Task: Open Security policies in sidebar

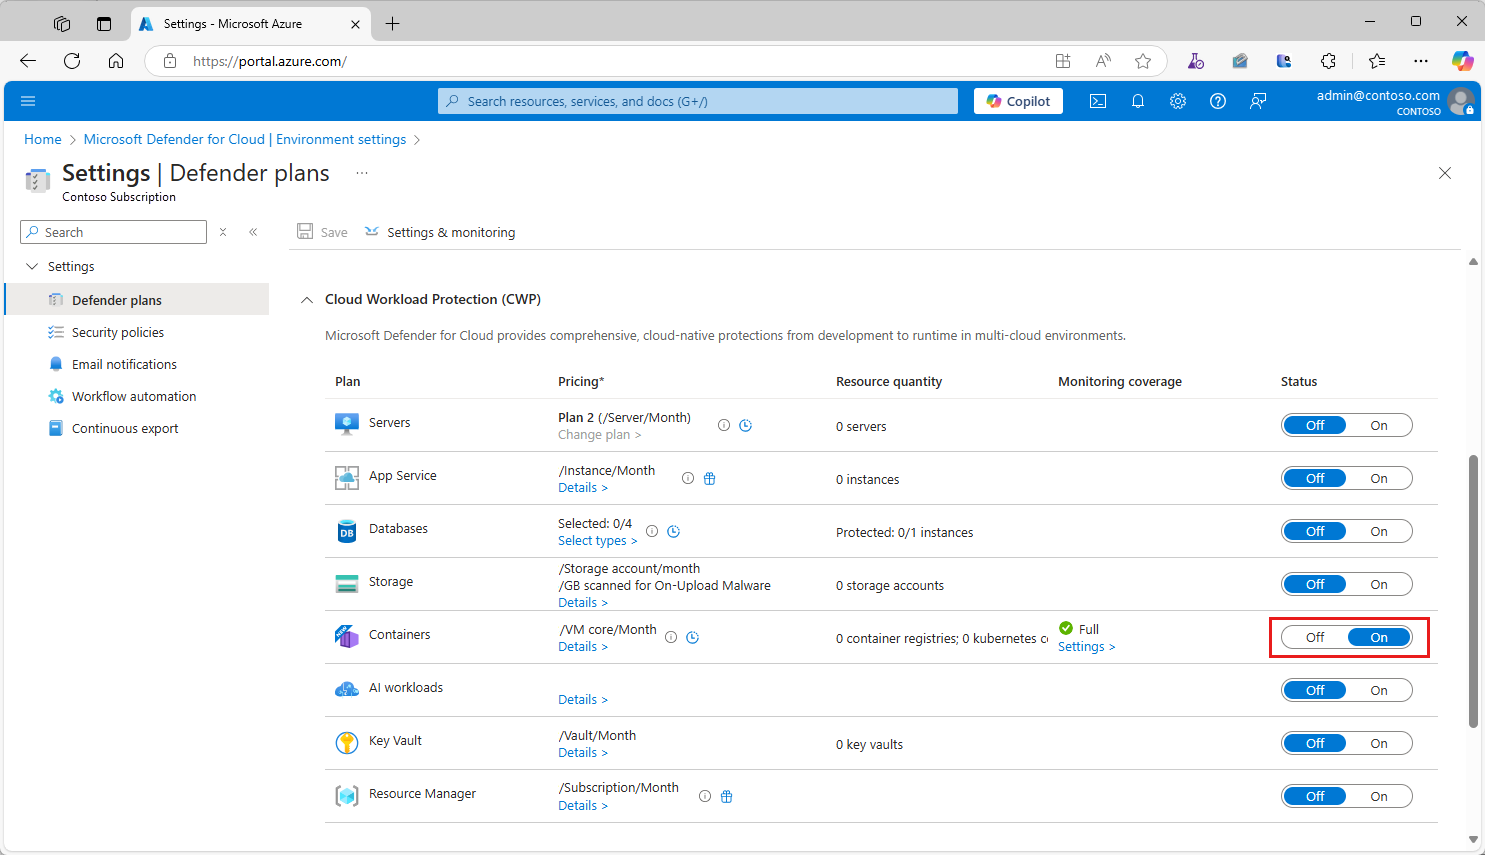Action: point(118,332)
